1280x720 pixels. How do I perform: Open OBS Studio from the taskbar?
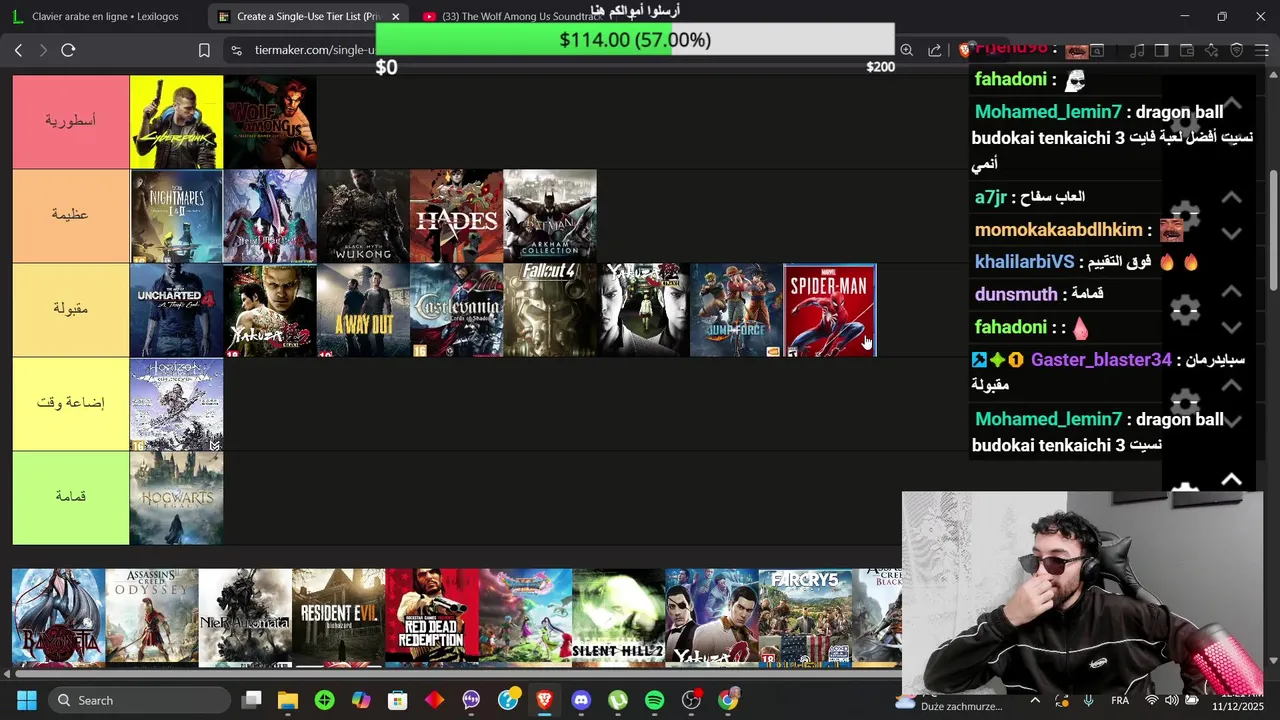click(x=691, y=700)
